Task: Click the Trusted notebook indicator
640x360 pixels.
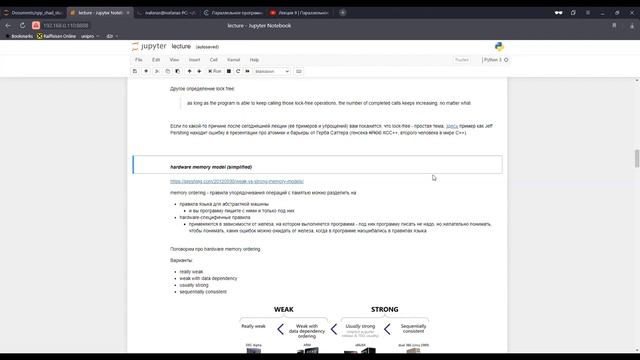Action: pyautogui.click(x=462, y=60)
